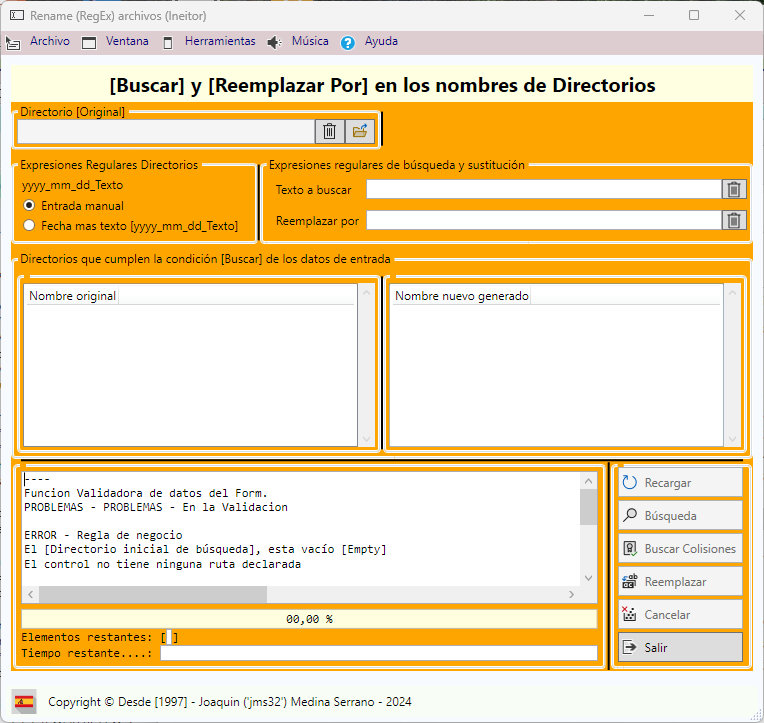Click the log horizontal scrollbar thumb
The width and height of the screenshot is (764, 723).
(153, 594)
